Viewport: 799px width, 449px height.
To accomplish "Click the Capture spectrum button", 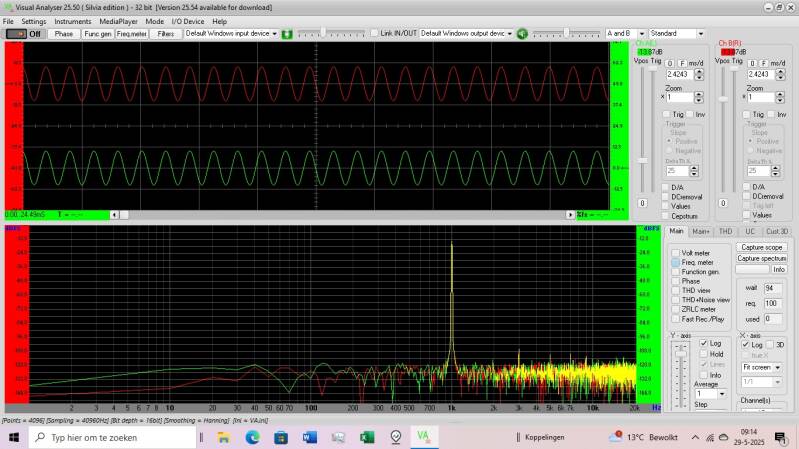I will tap(761, 258).
